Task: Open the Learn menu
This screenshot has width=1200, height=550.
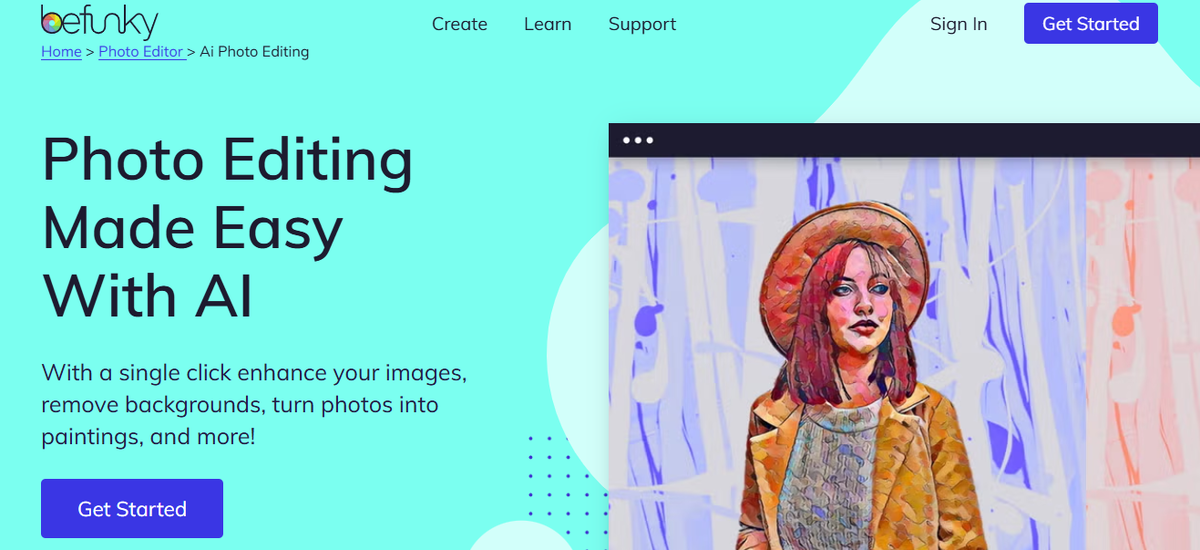Action: [548, 24]
